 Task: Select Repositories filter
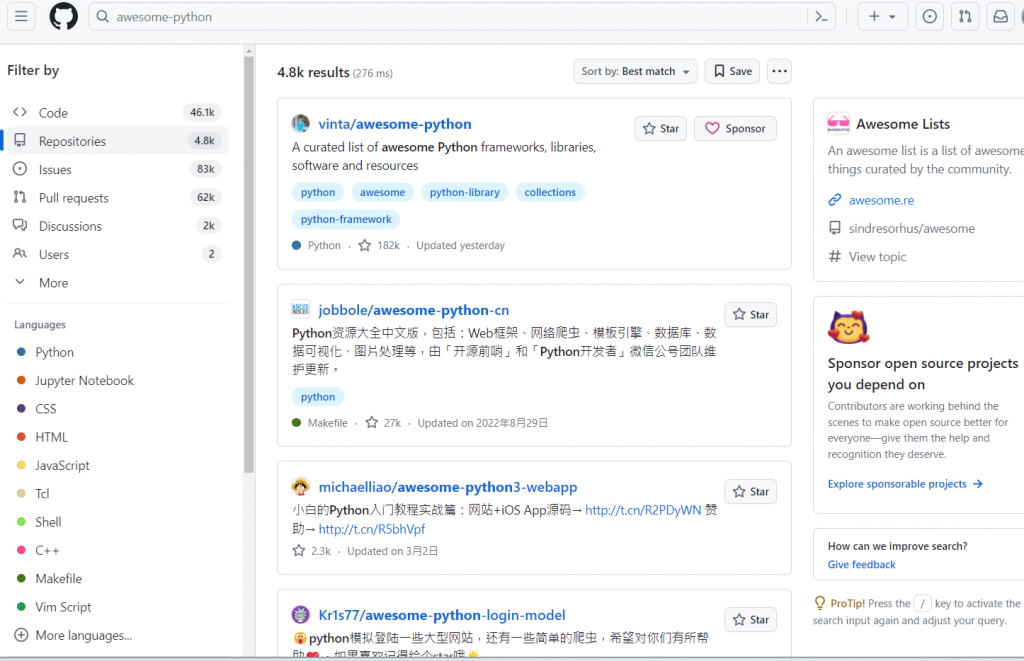[118, 140]
